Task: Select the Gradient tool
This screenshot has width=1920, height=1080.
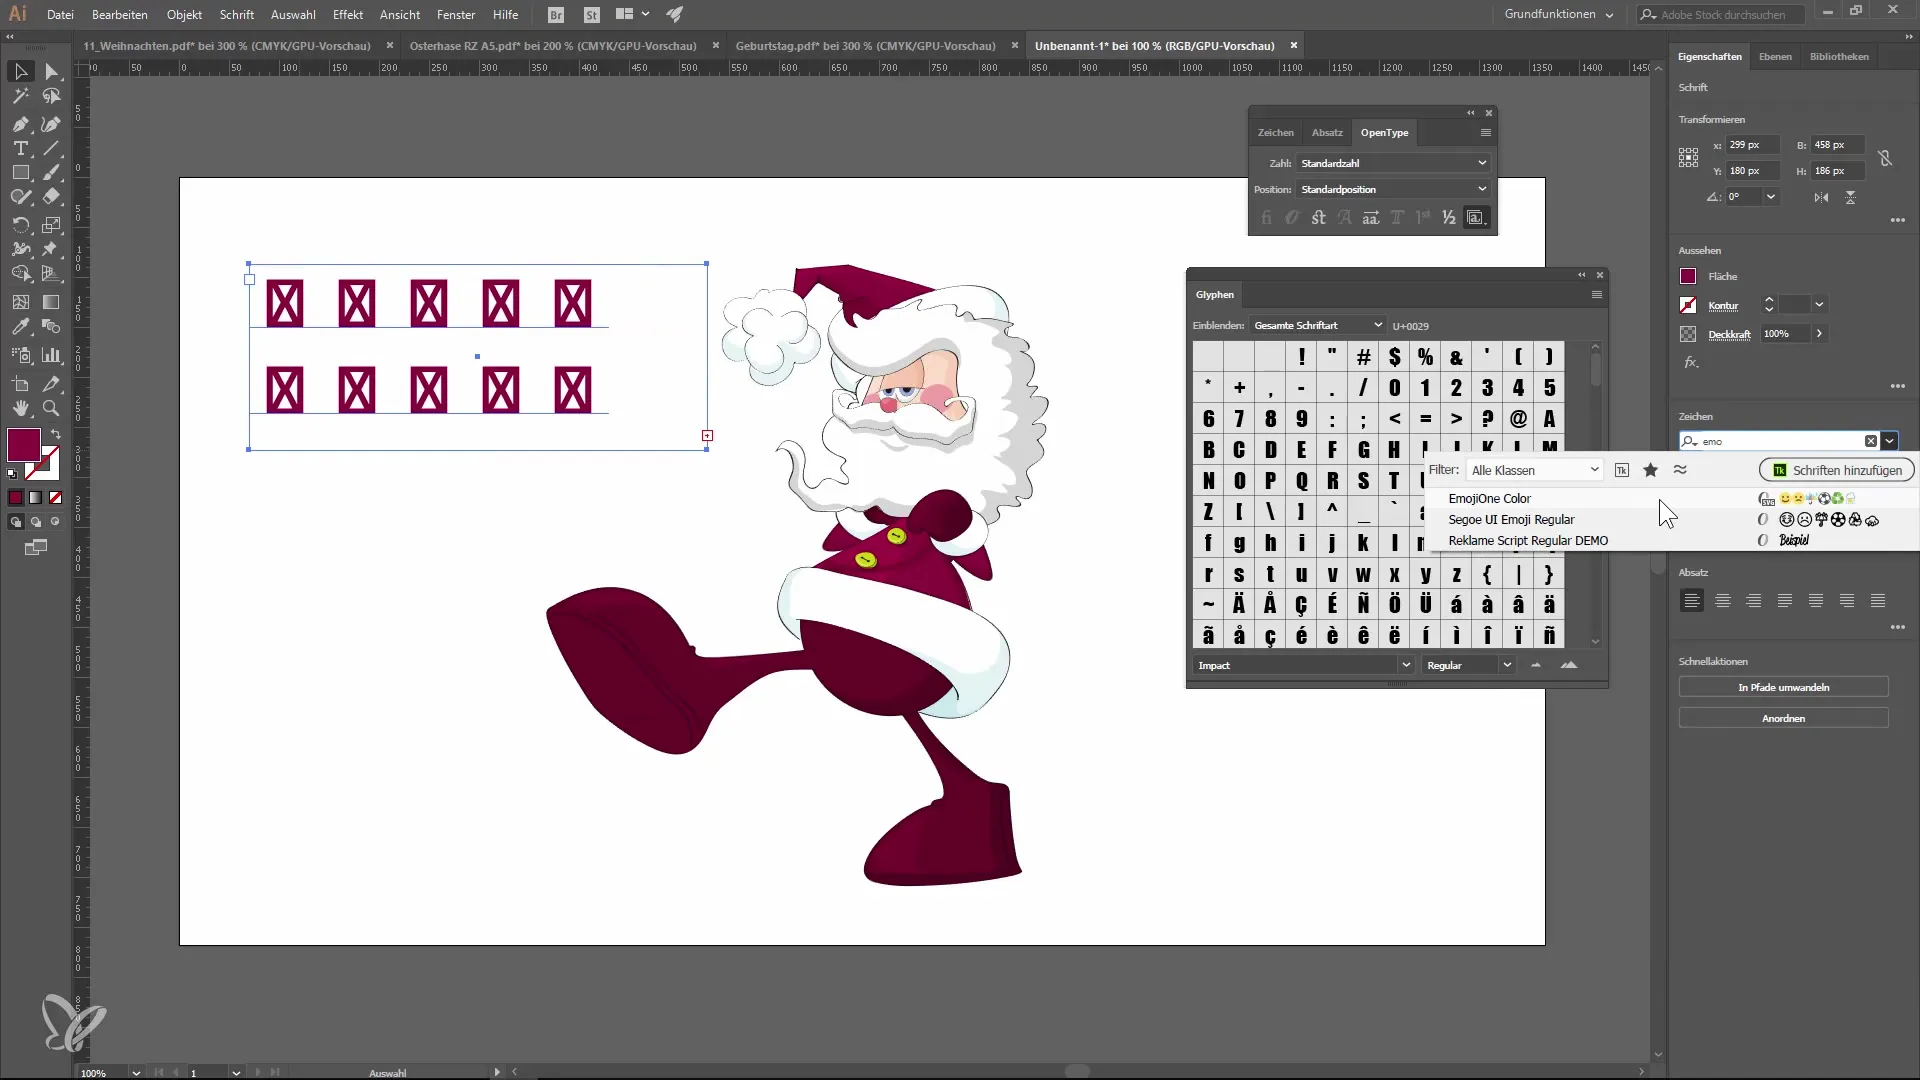Action: point(52,301)
